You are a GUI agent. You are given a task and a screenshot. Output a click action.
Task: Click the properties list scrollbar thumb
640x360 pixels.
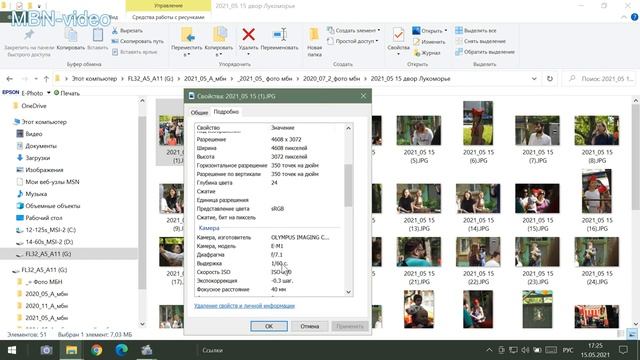348,185
